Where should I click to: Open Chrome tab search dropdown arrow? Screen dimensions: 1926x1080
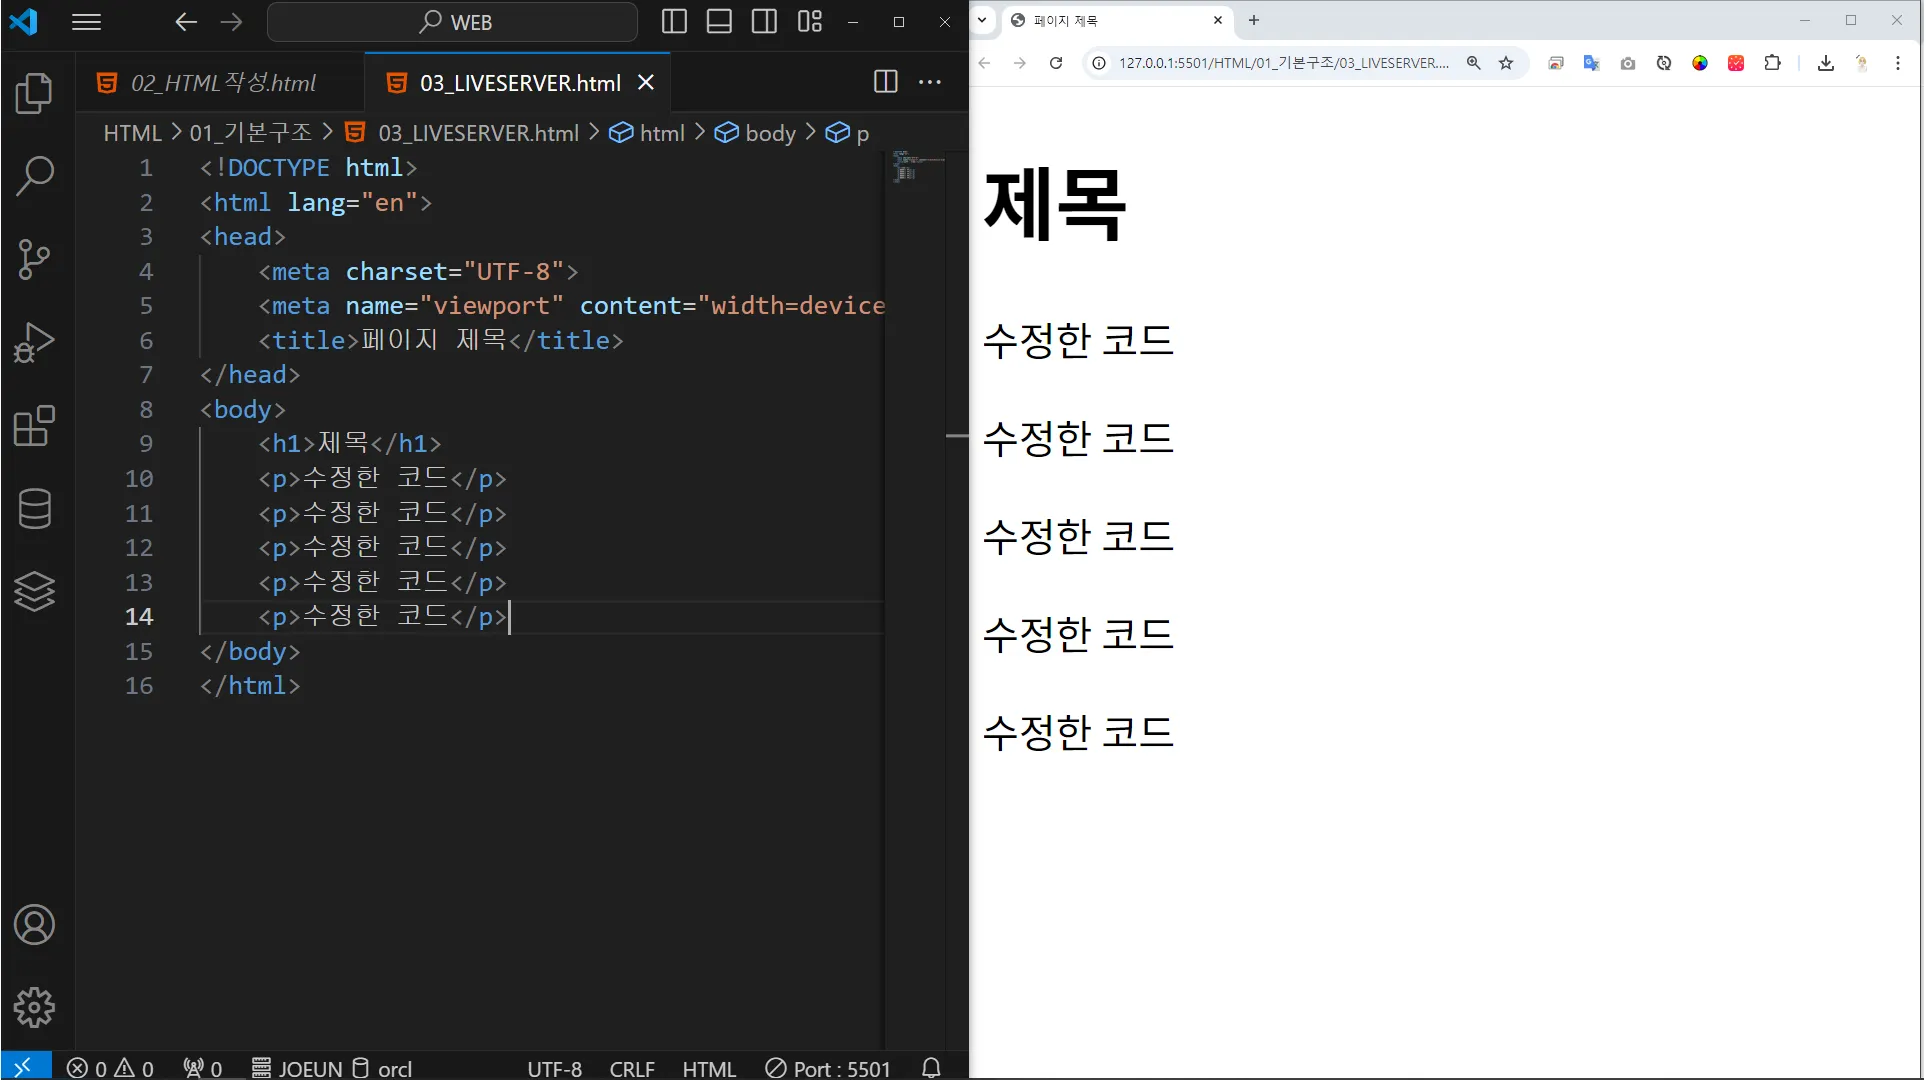(x=982, y=20)
